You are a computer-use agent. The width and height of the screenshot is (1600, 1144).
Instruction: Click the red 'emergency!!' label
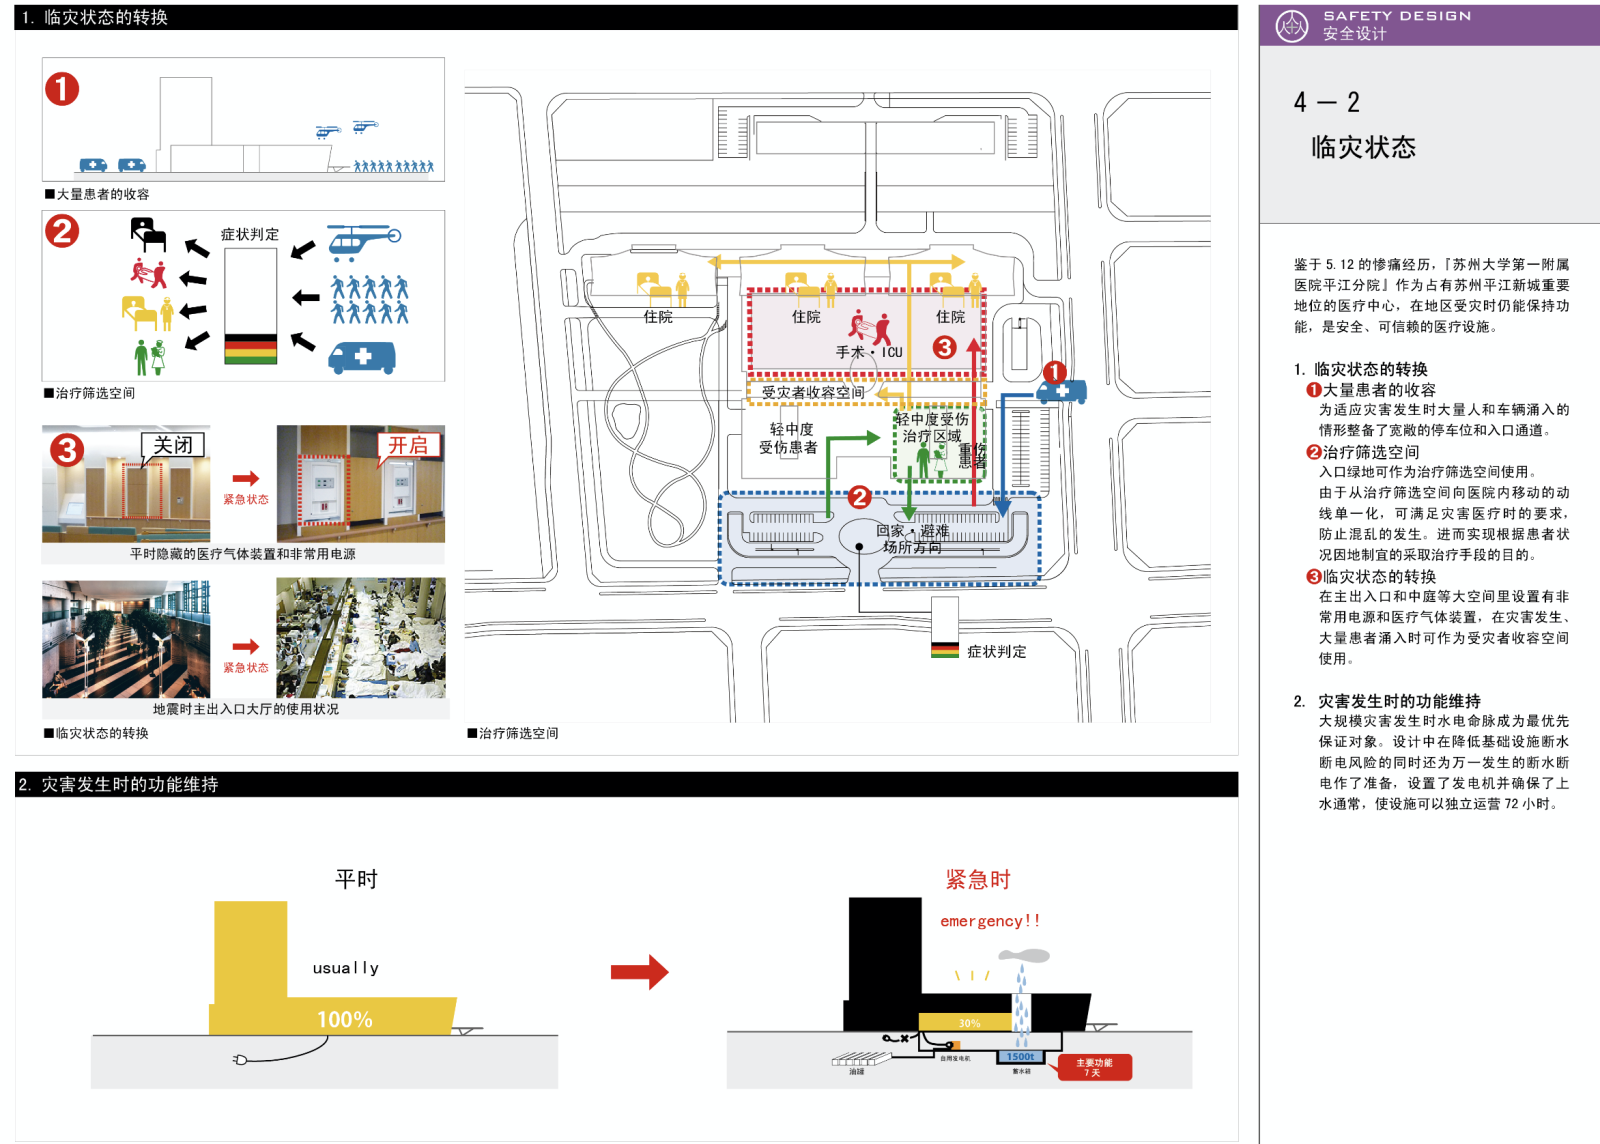click(x=990, y=921)
